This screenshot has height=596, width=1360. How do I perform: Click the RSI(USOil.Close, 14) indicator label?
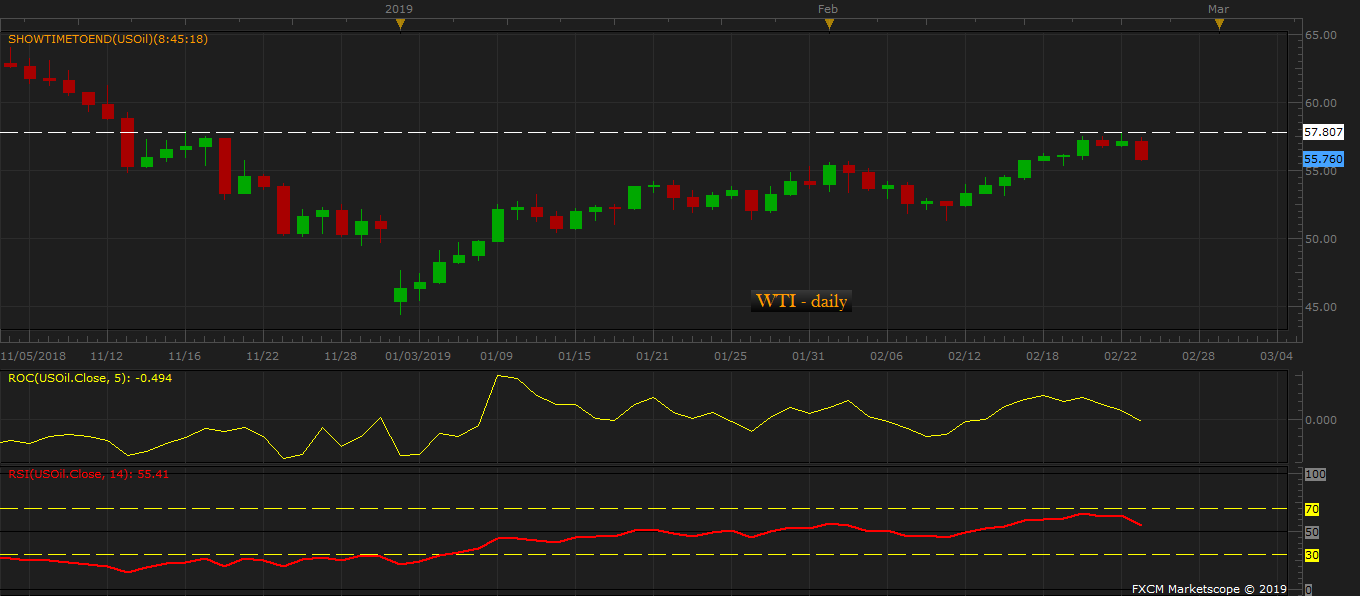[89, 473]
